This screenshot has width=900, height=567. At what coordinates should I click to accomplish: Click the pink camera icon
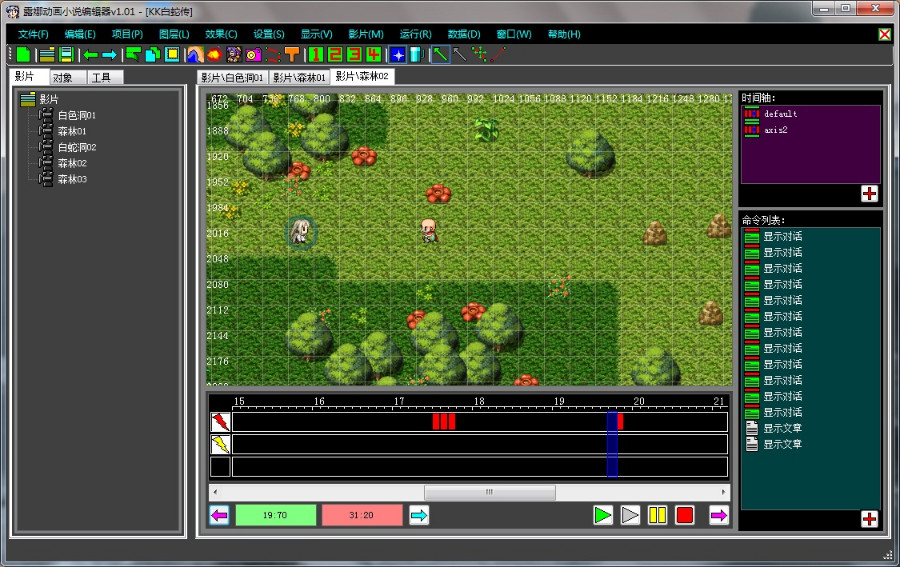point(253,55)
